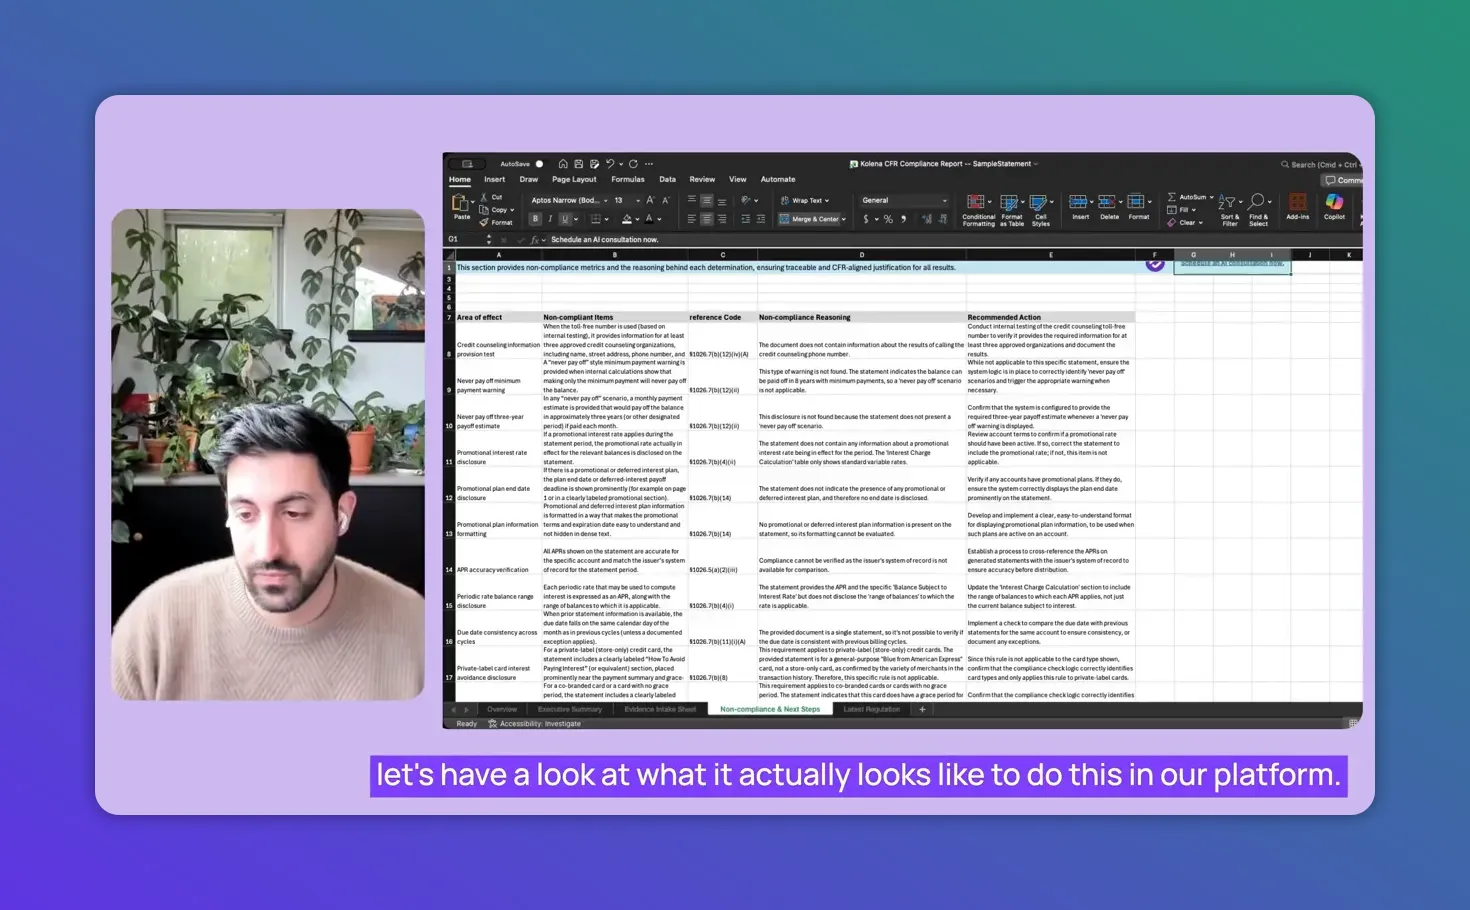Open the Insert ribbon tab
The image size is (1470, 910).
coord(494,180)
